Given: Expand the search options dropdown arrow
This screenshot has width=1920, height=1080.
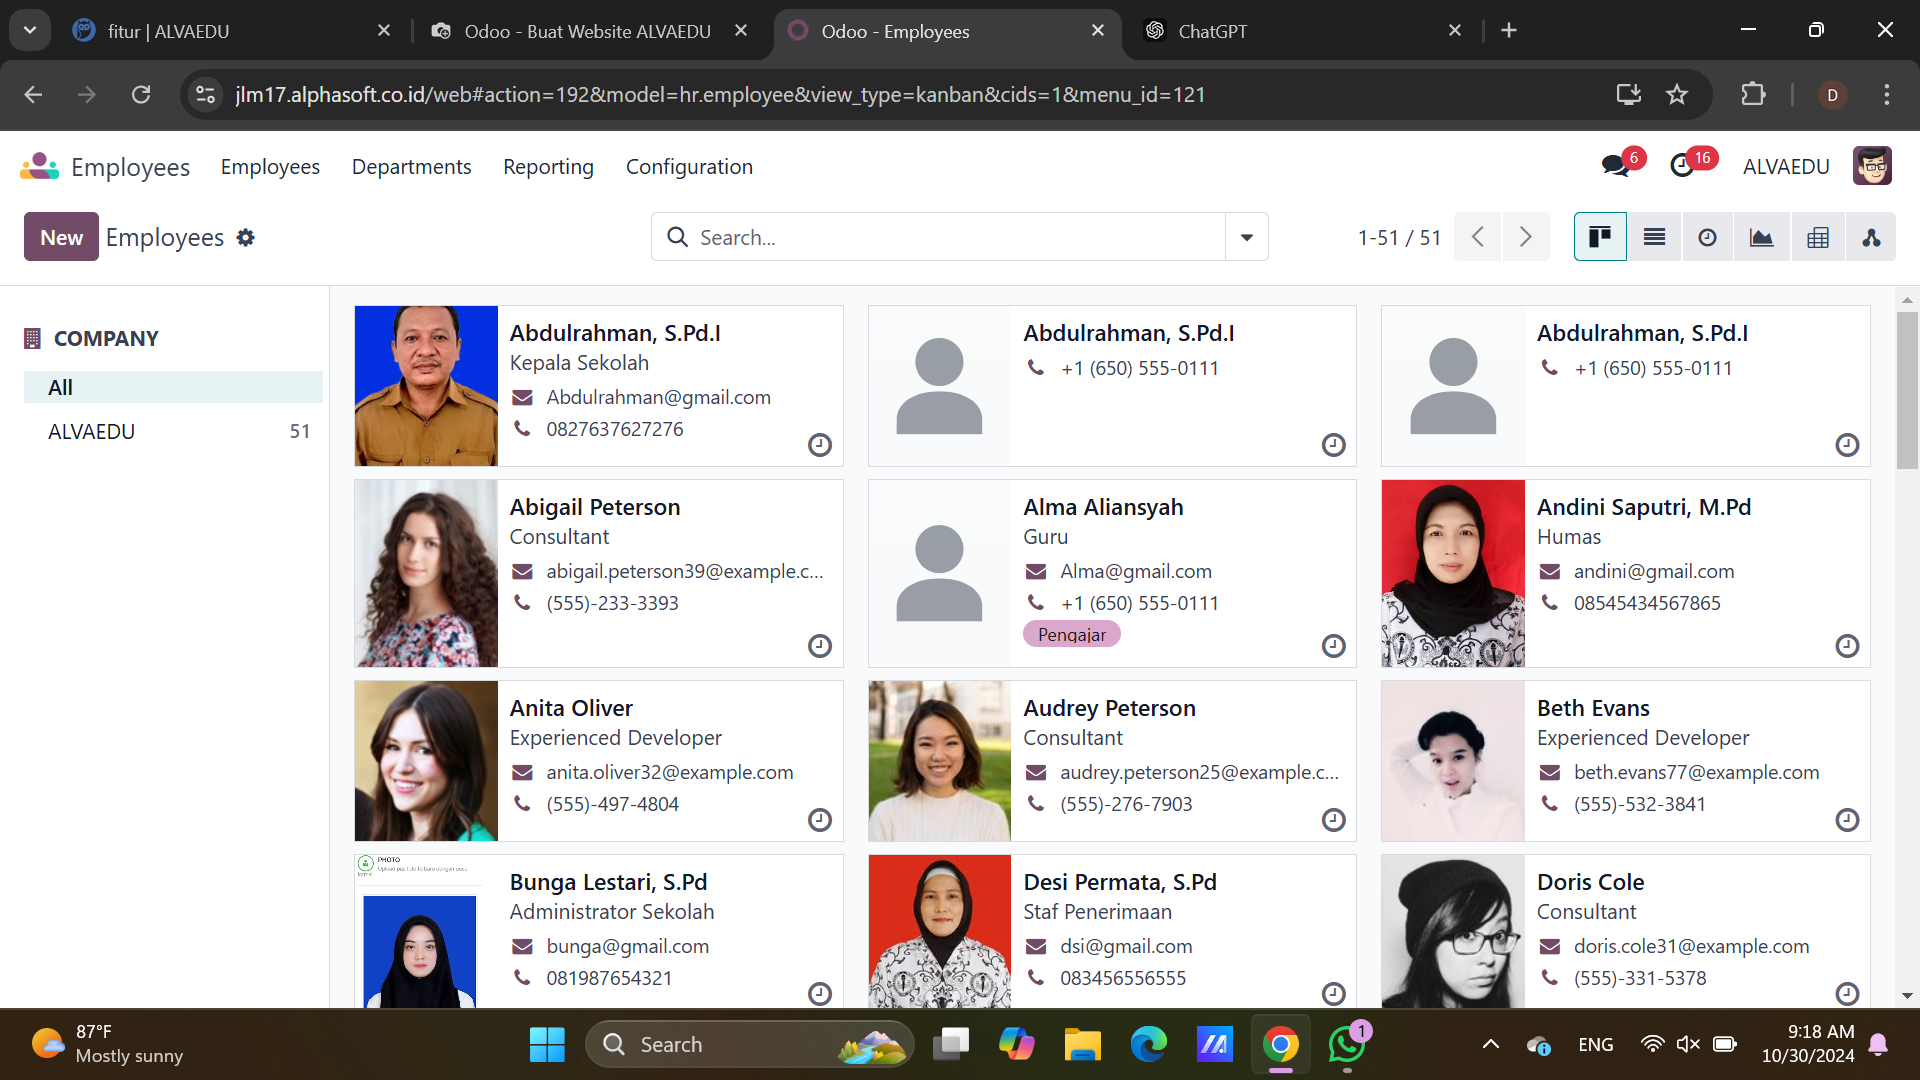Looking at the screenshot, I should tap(1247, 237).
